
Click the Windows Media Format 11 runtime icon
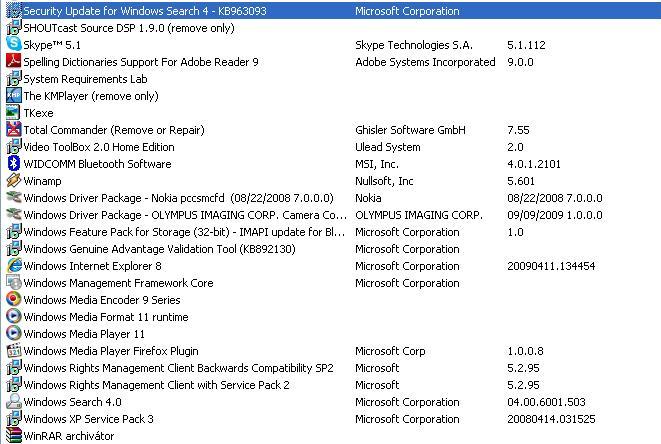[13, 316]
